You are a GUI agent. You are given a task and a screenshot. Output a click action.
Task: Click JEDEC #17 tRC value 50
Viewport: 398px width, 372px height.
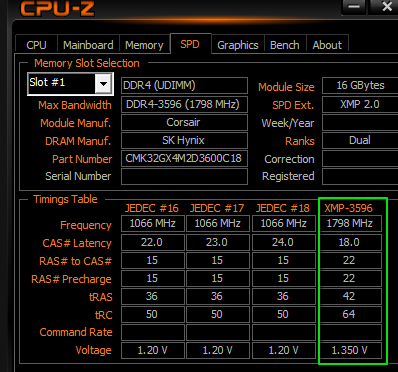pyautogui.click(x=217, y=314)
